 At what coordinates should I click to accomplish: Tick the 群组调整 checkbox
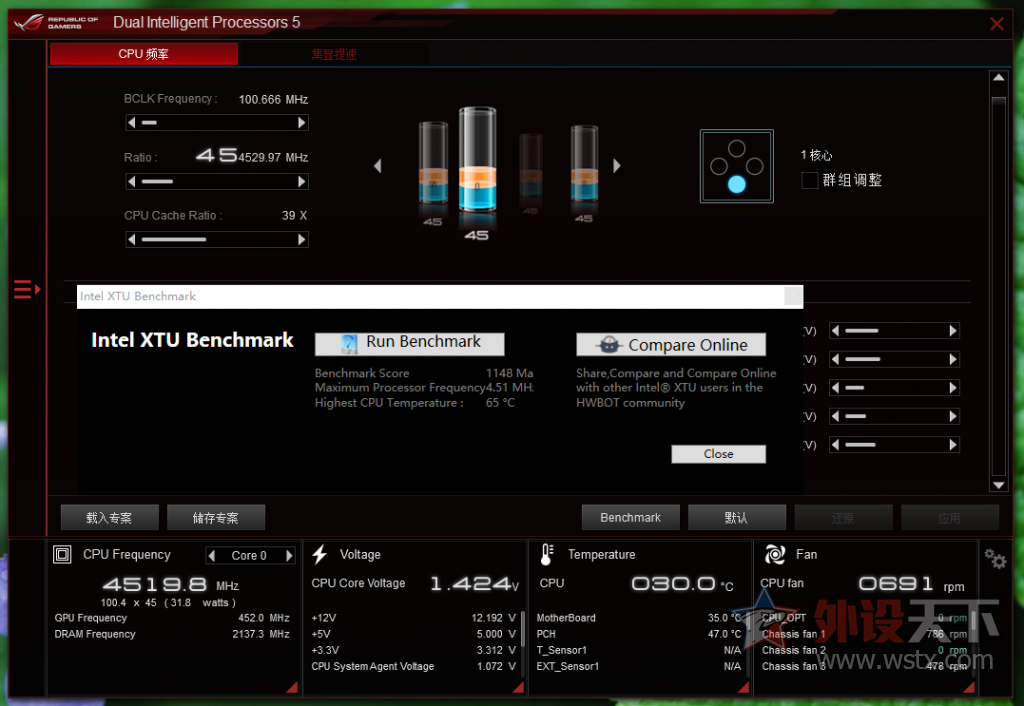click(810, 180)
